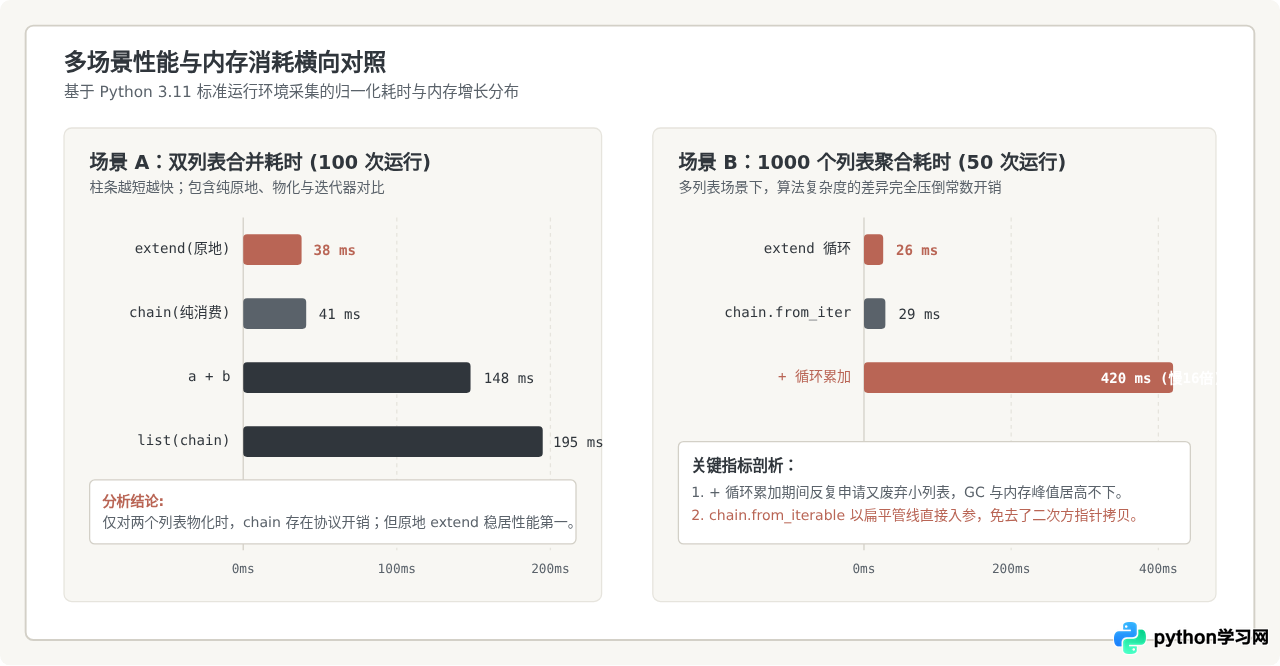Click the value '41 ms'

(x=340, y=315)
